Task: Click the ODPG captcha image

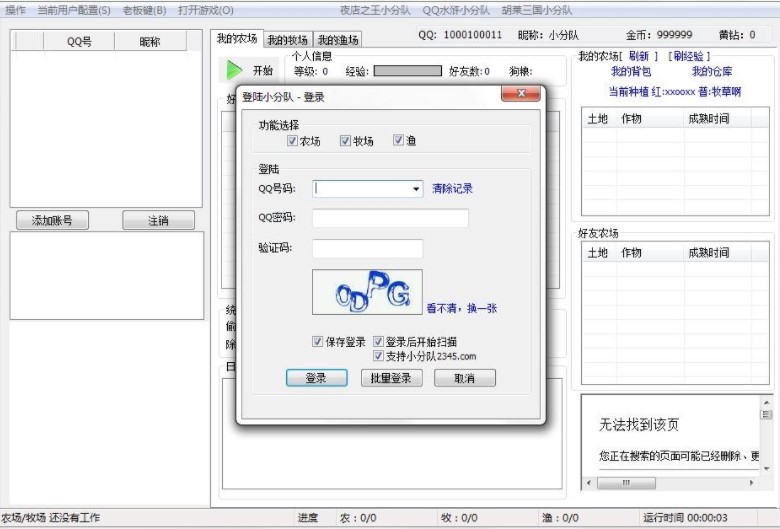Action: point(367,292)
